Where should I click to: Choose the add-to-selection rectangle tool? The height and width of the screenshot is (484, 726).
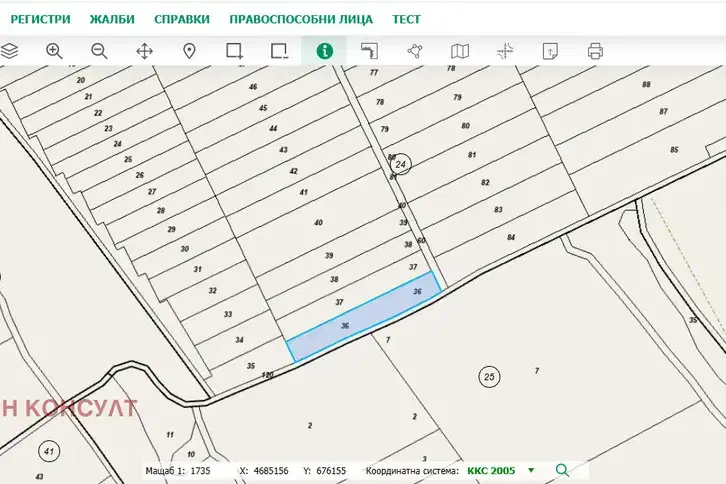234,51
